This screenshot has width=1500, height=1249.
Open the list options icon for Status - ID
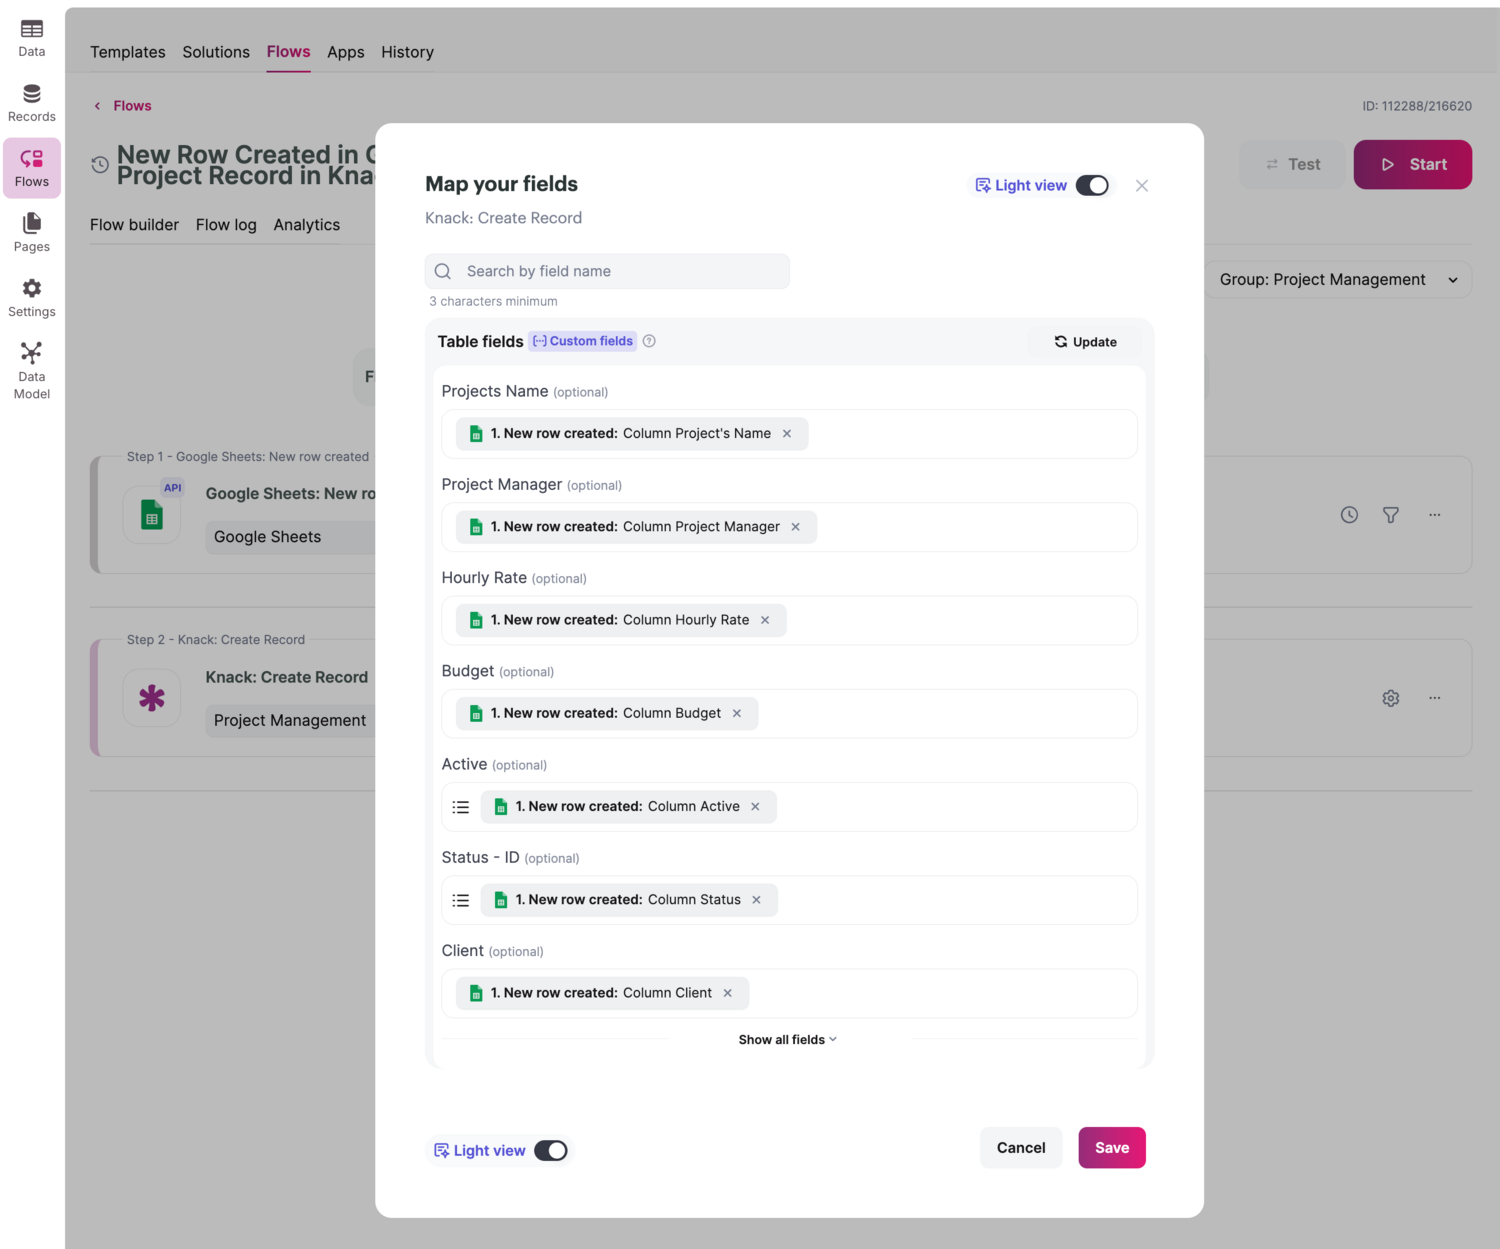point(461,900)
